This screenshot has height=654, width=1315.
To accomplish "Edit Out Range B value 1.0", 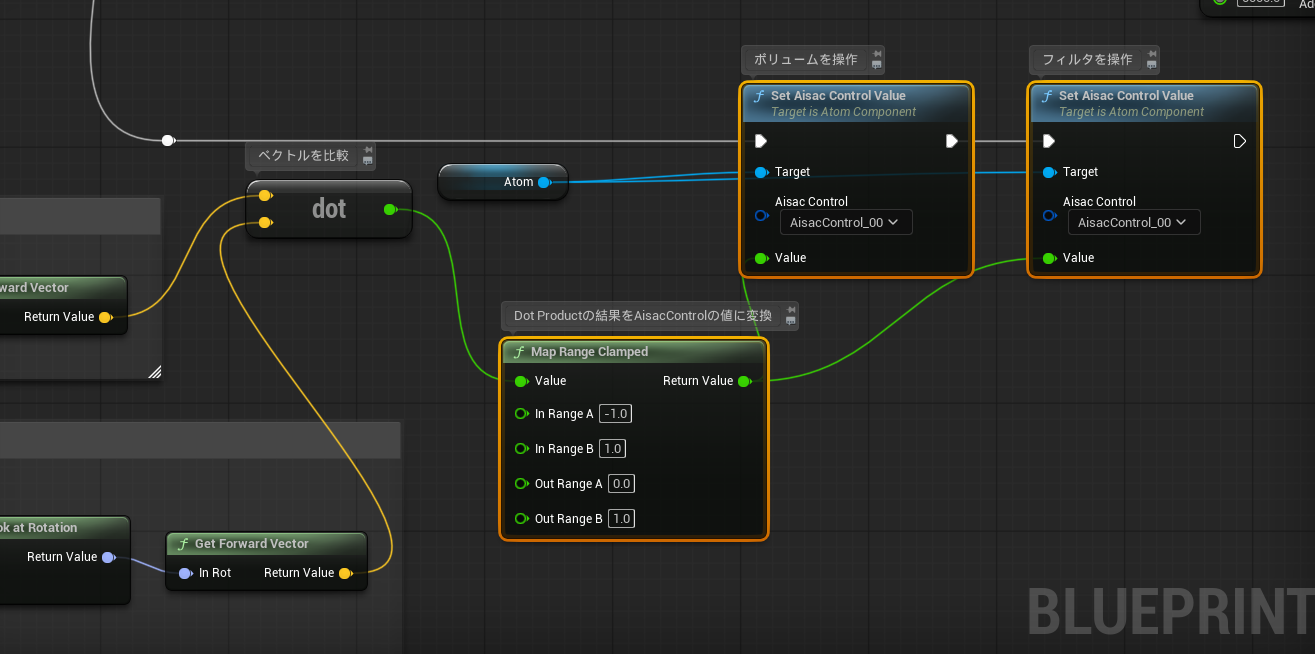I will tap(621, 519).
